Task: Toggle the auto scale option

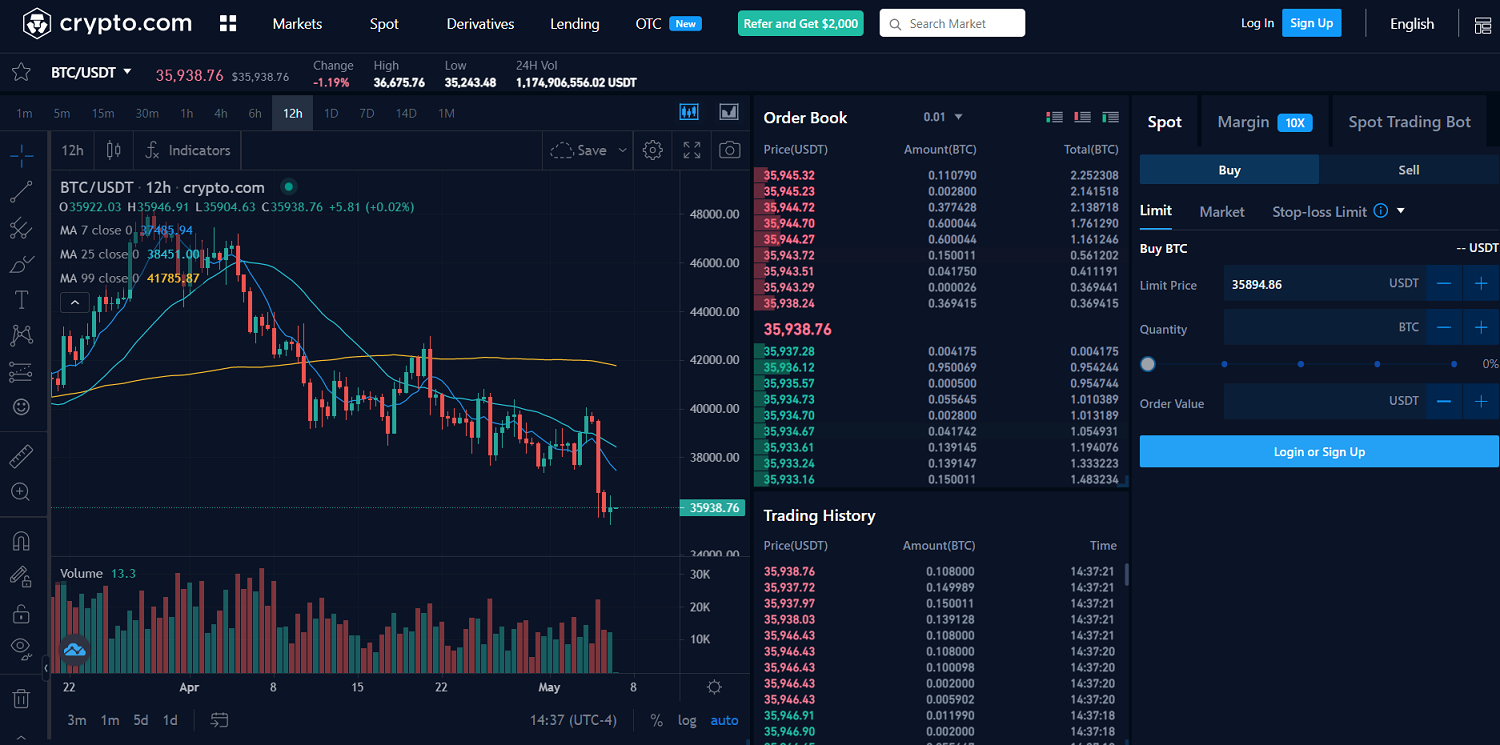Action: (x=724, y=720)
